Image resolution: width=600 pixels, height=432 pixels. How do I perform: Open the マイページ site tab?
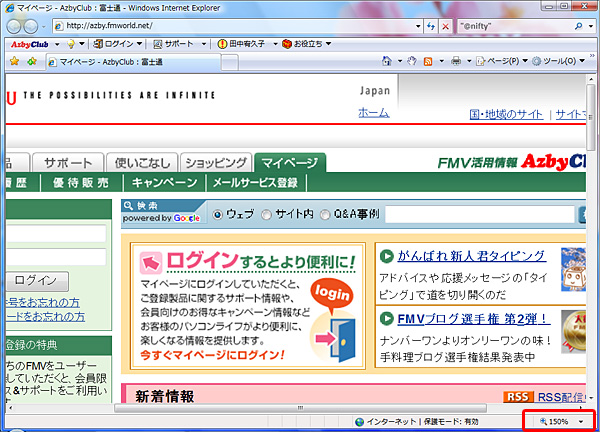(x=290, y=163)
